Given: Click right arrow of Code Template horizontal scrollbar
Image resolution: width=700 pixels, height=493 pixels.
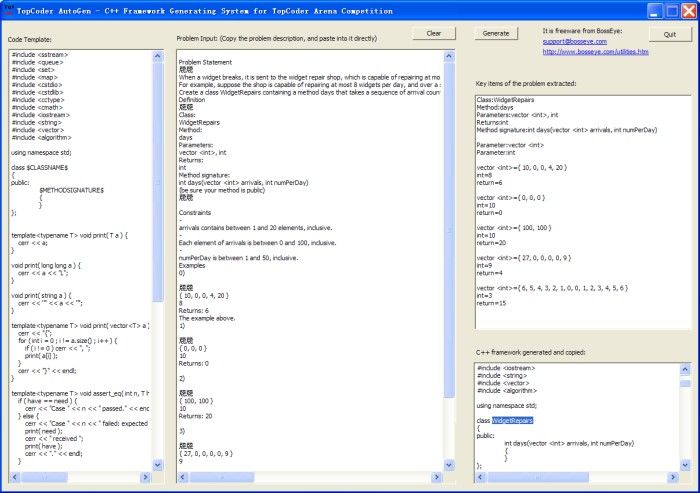Looking at the screenshot, I should point(146,476).
